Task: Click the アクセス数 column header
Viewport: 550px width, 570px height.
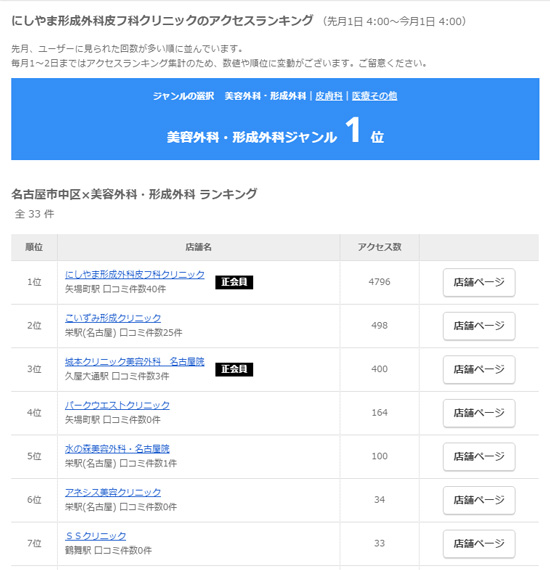Action: pos(380,247)
